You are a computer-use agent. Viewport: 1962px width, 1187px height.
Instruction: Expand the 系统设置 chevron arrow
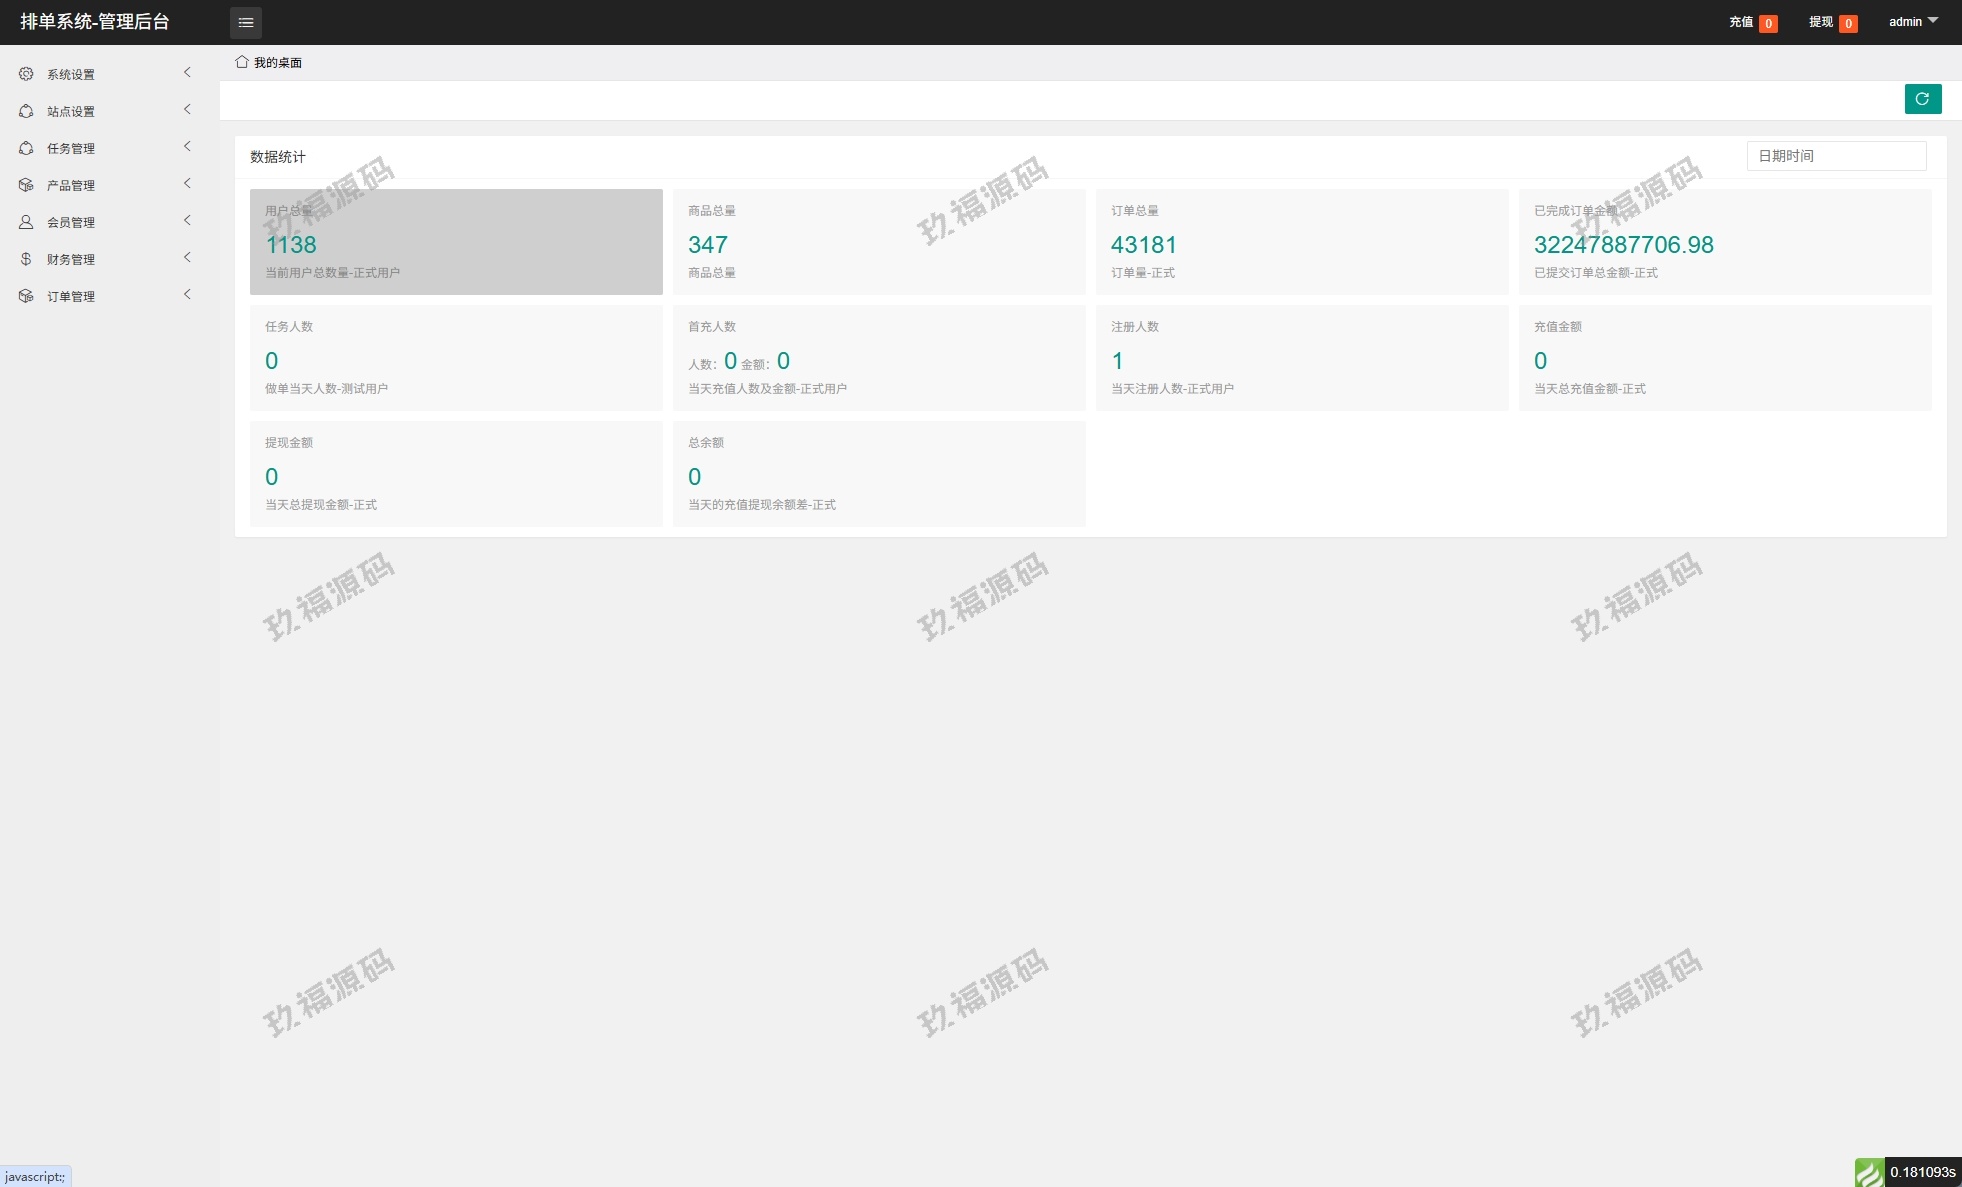pos(187,72)
